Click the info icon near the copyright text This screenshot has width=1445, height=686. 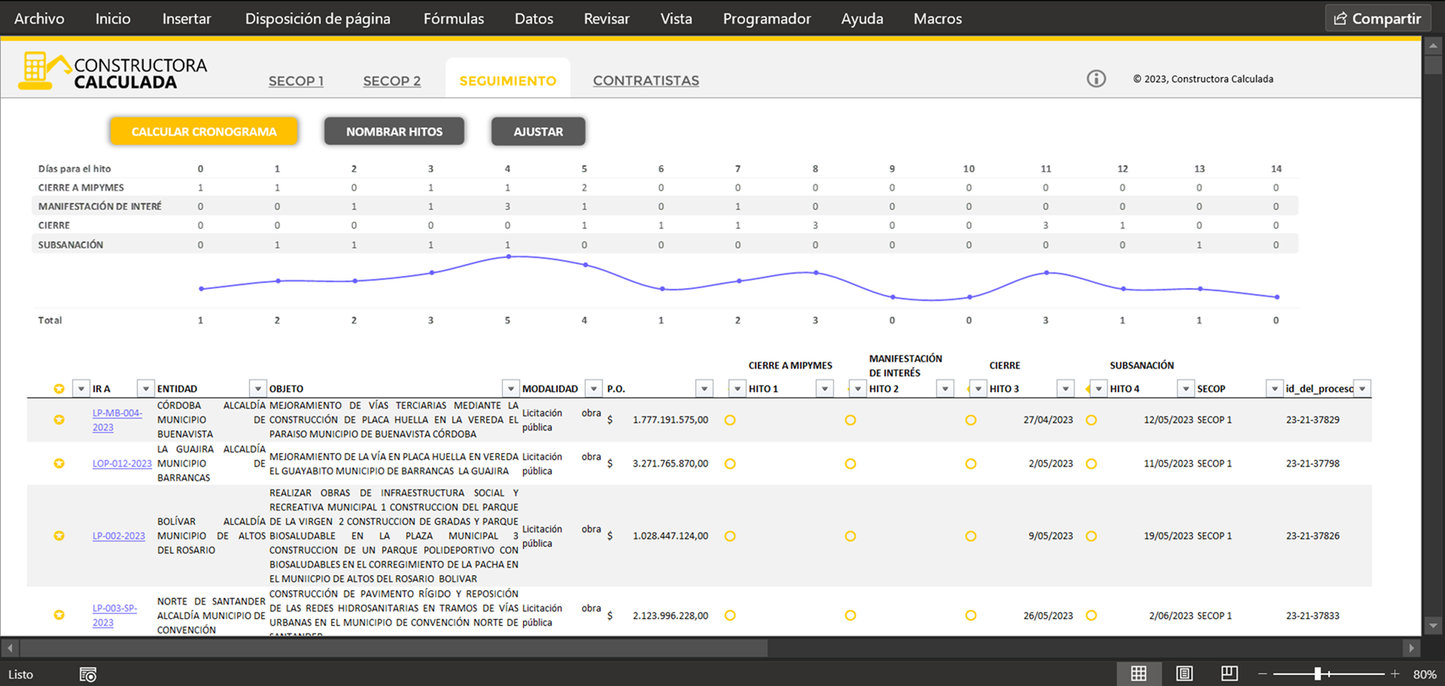point(1096,79)
